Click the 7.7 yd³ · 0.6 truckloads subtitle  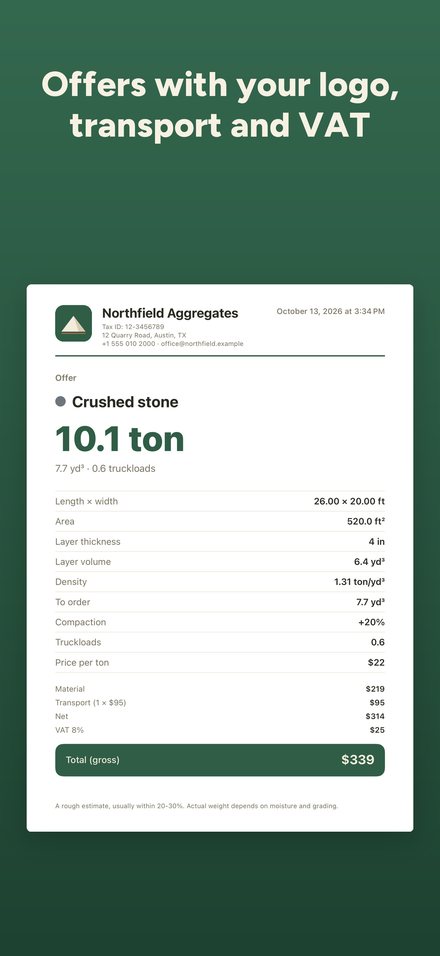(x=105, y=469)
